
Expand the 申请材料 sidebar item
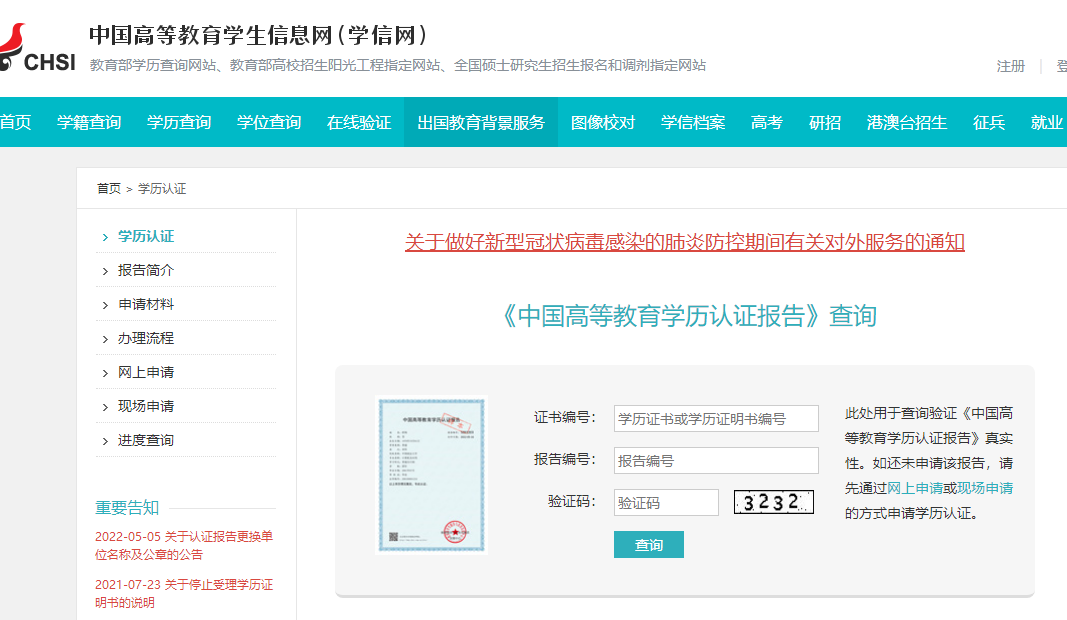pos(146,304)
